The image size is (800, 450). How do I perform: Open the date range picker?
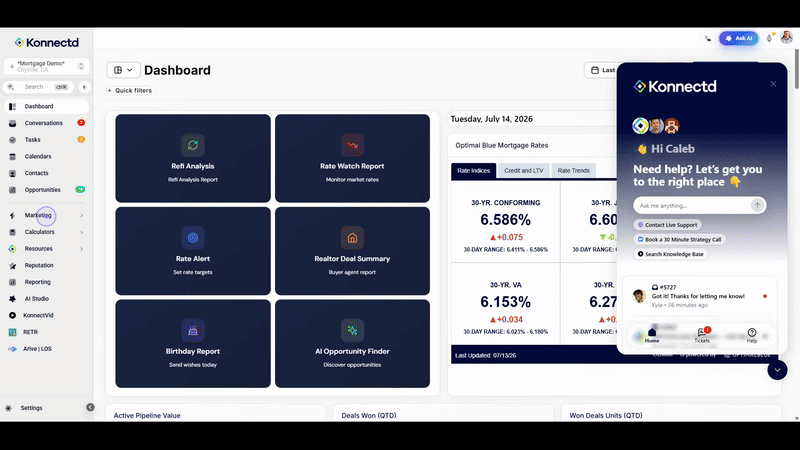point(601,70)
